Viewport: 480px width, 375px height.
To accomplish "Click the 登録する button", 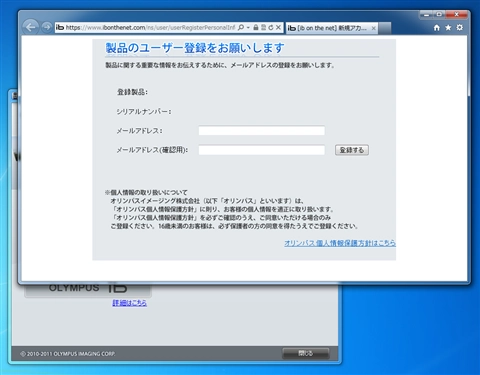I will pyautogui.click(x=352, y=150).
